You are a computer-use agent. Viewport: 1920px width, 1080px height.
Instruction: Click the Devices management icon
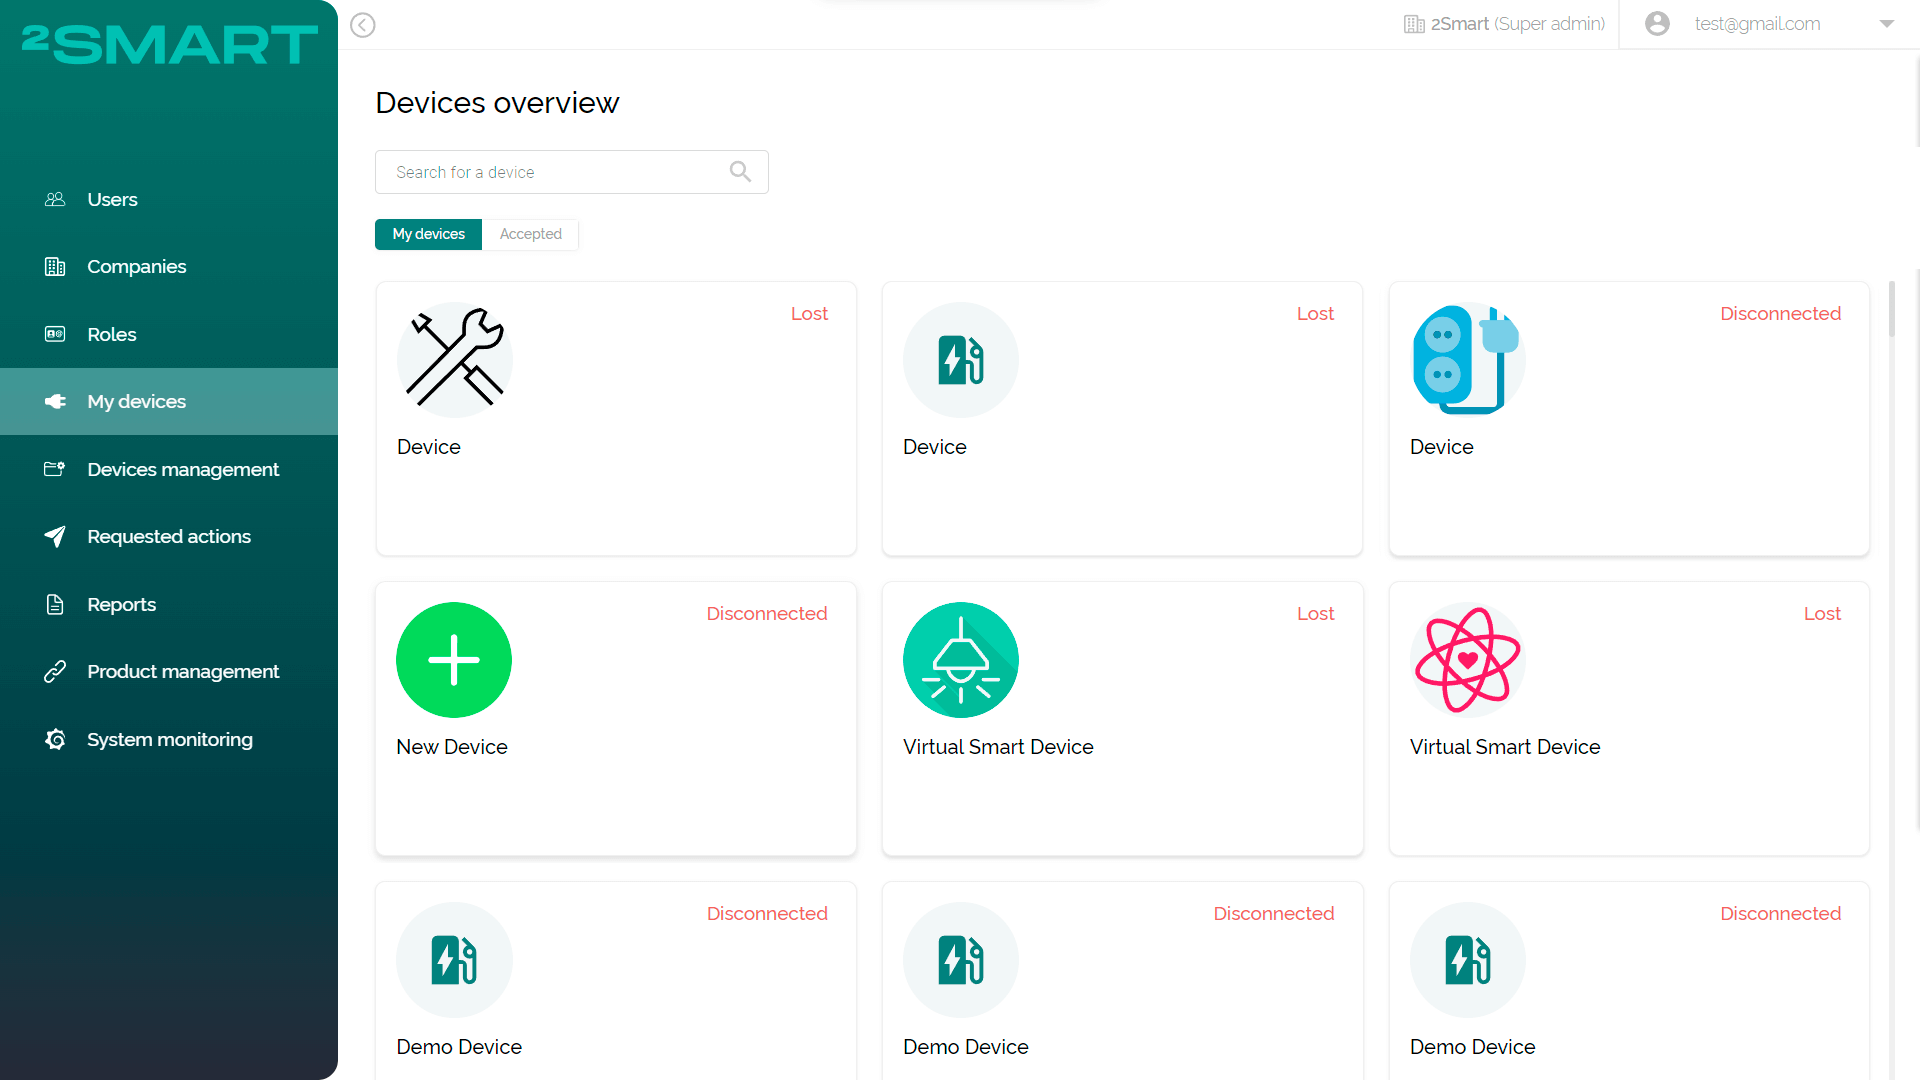click(55, 469)
